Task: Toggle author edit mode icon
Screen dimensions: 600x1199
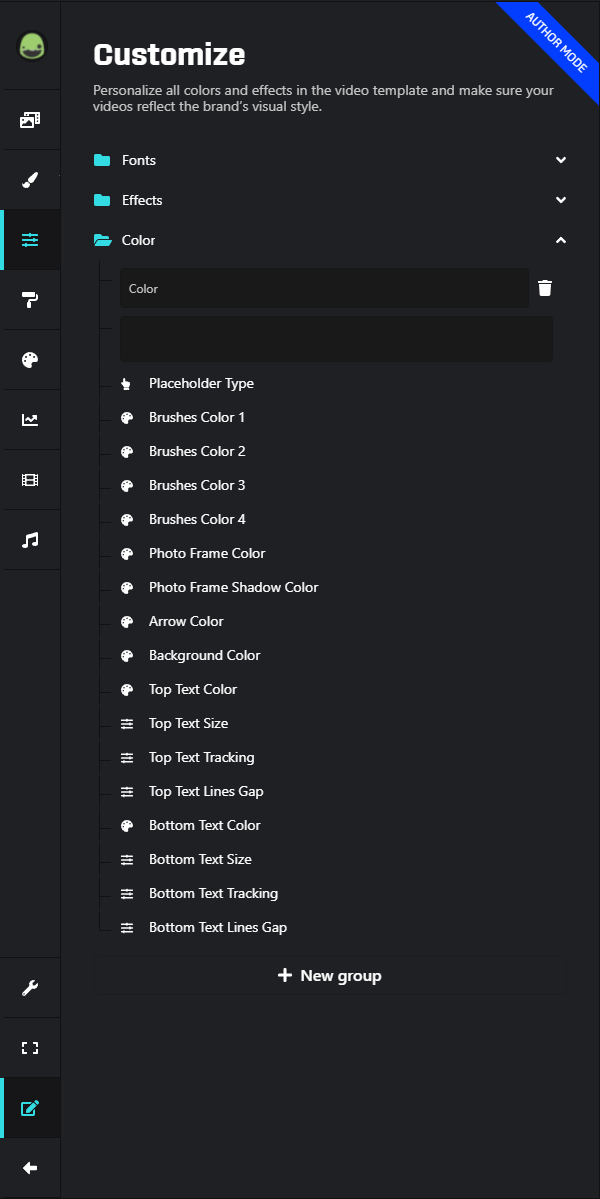Action: (x=30, y=1108)
